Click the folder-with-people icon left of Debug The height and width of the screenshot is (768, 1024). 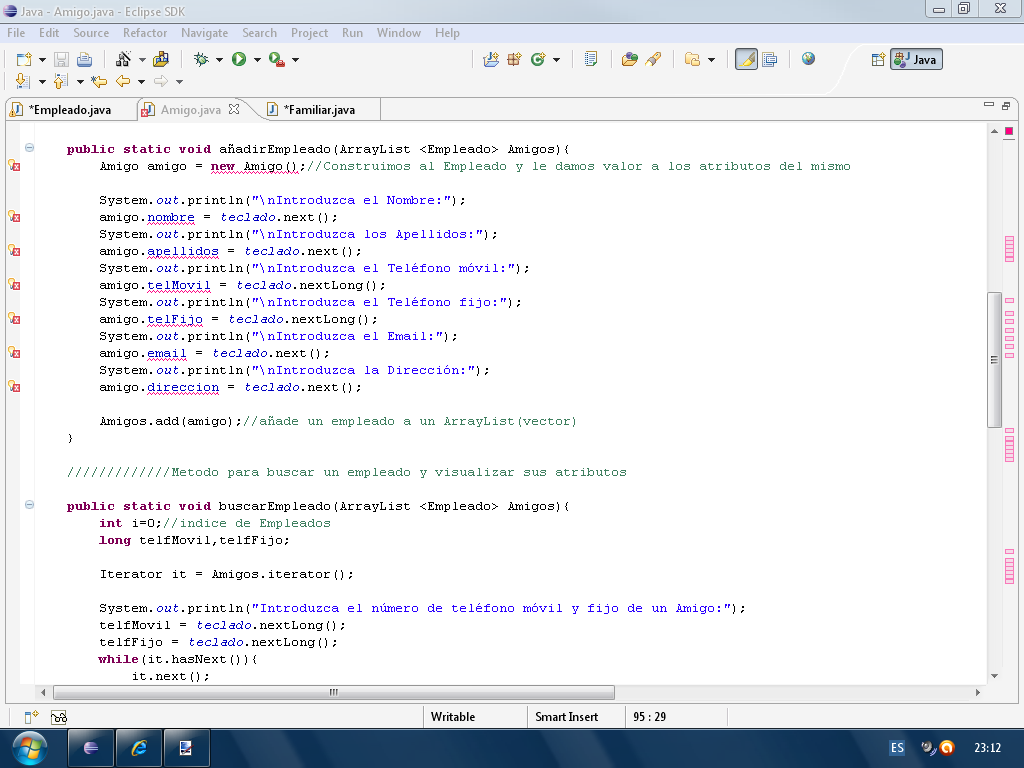pyautogui.click(x=161, y=59)
